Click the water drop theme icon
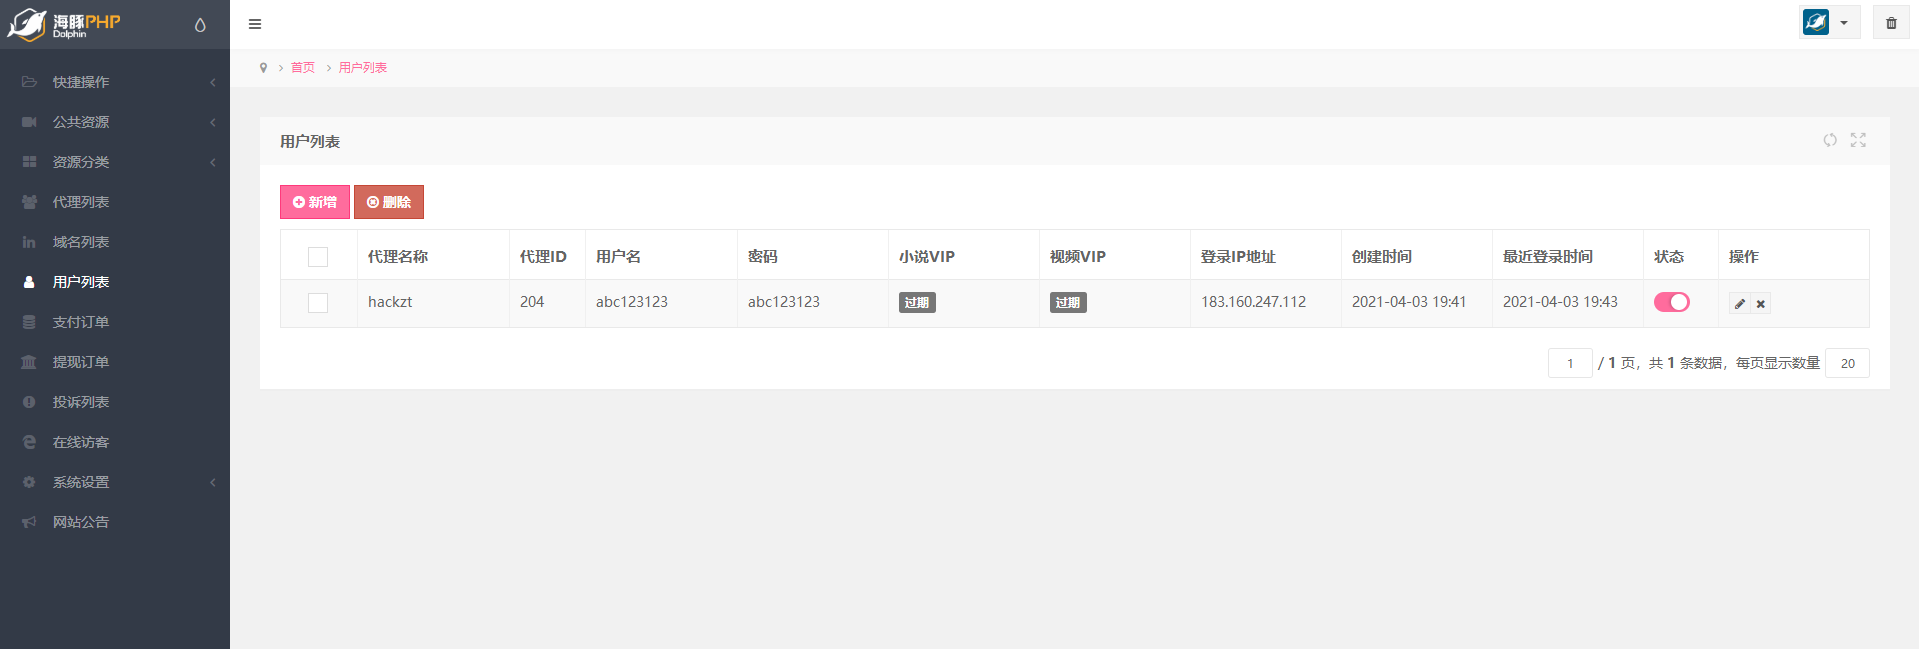Viewport: 1919px width, 649px height. click(x=200, y=25)
